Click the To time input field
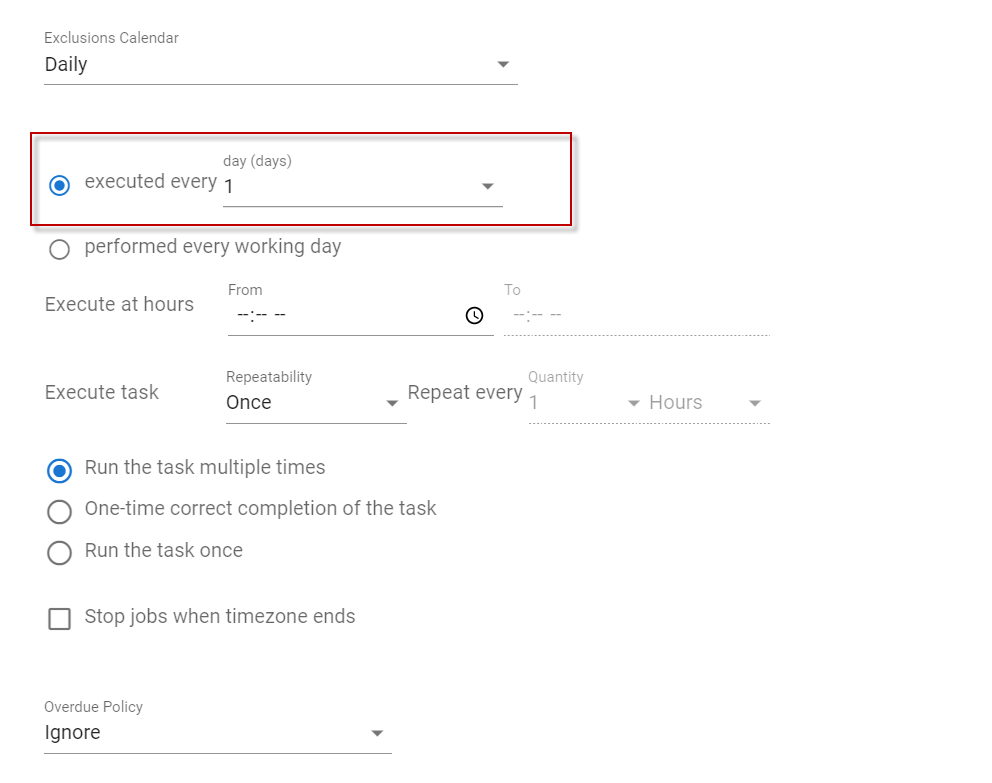992x783 pixels. [636, 315]
